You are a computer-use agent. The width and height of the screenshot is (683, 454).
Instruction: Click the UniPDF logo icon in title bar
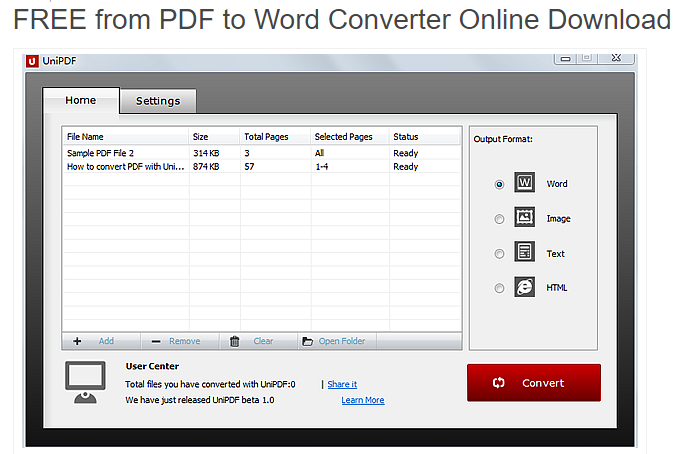pos(32,61)
